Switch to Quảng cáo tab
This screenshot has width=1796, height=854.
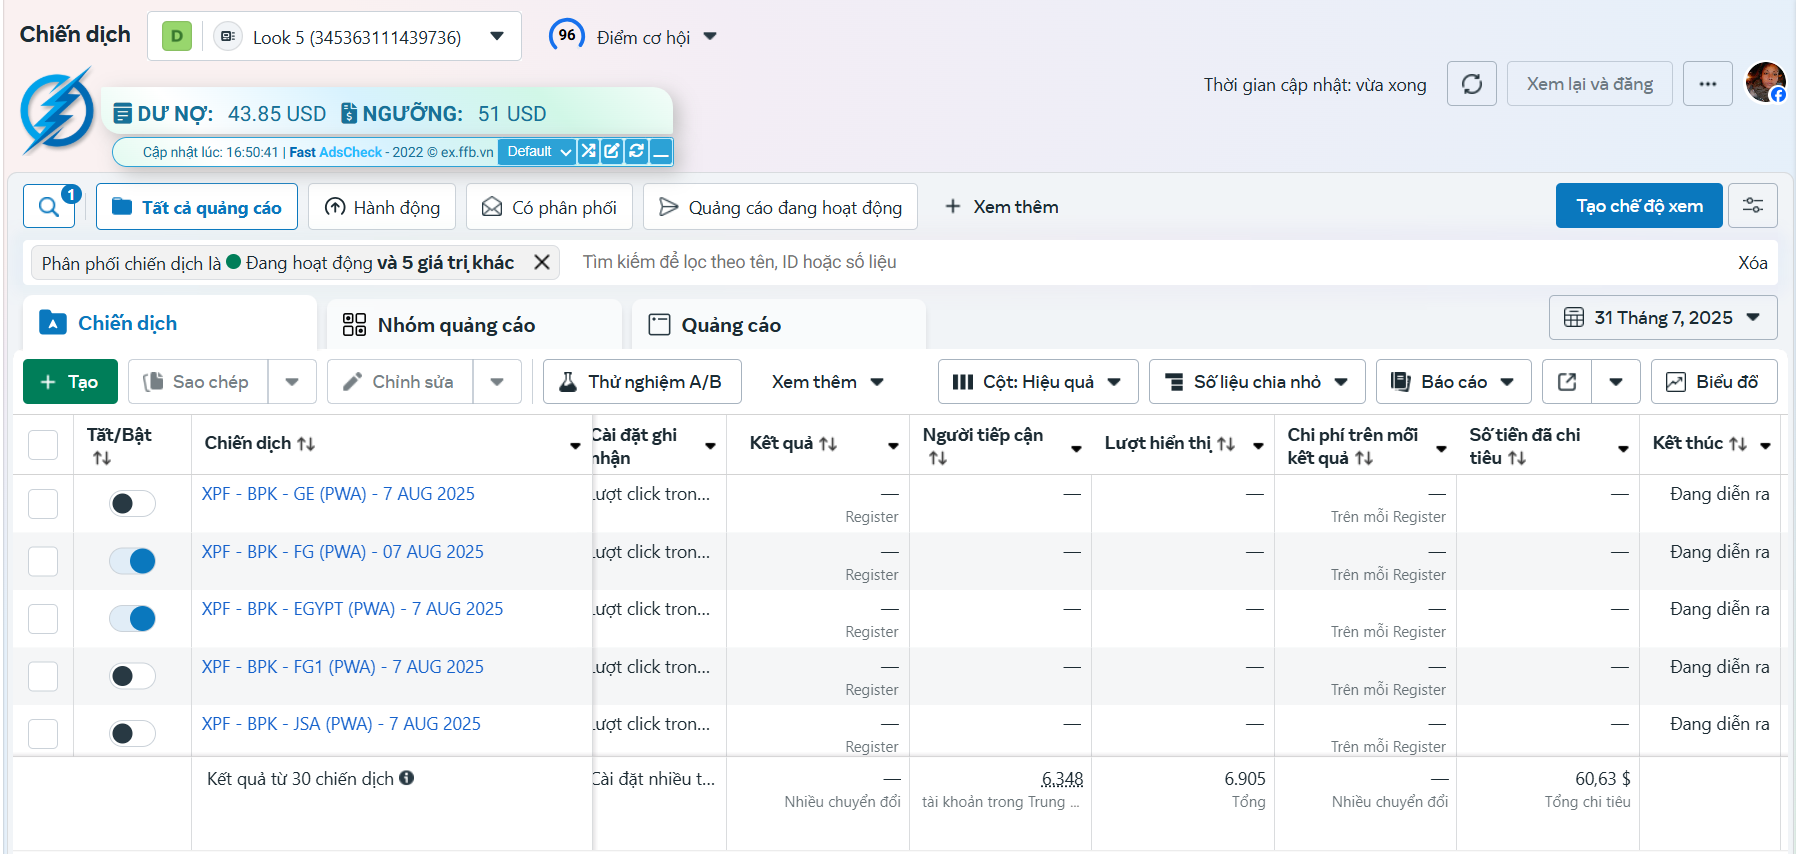[778, 325]
